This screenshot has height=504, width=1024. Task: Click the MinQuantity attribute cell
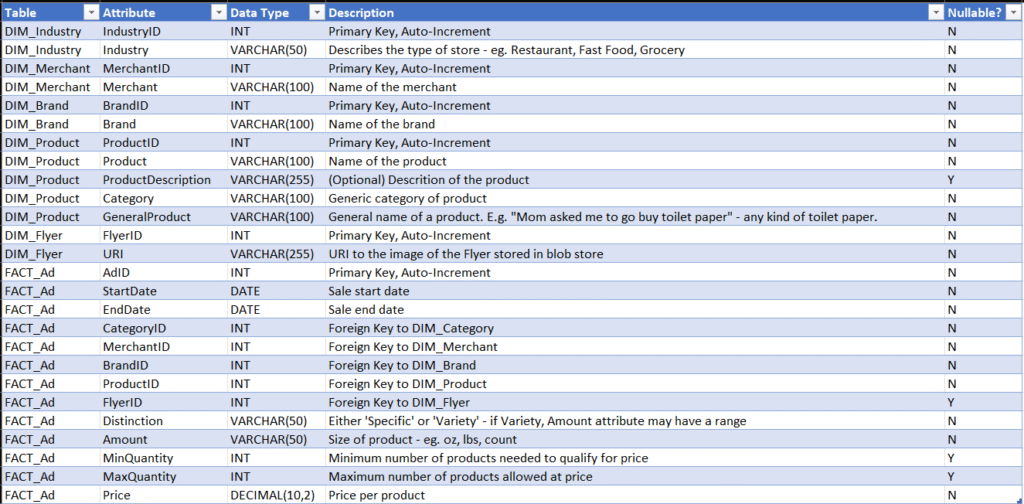163,458
